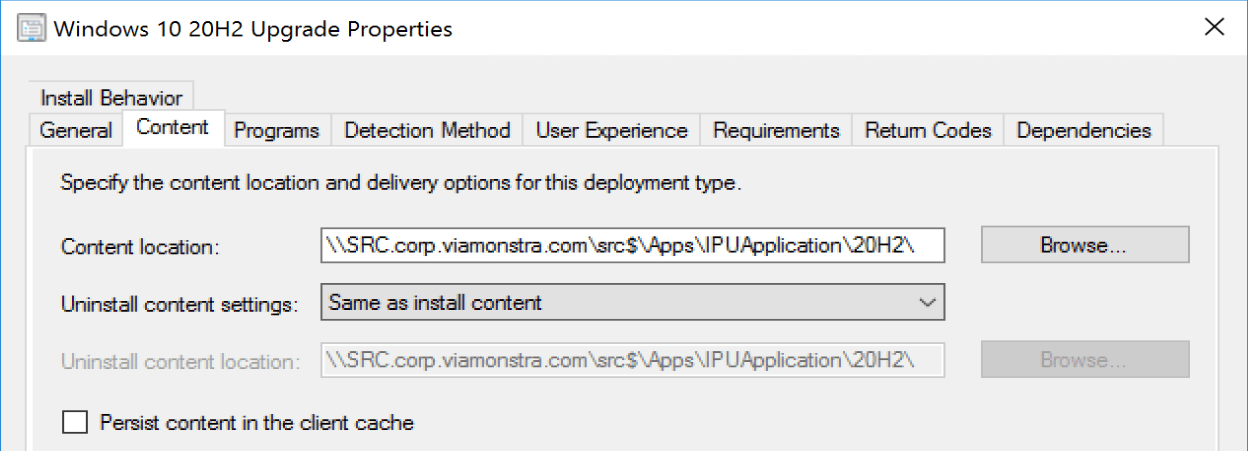Expand the Uninstall content settings dropdown
The width and height of the screenshot is (1248, 451).
point(927,301)
